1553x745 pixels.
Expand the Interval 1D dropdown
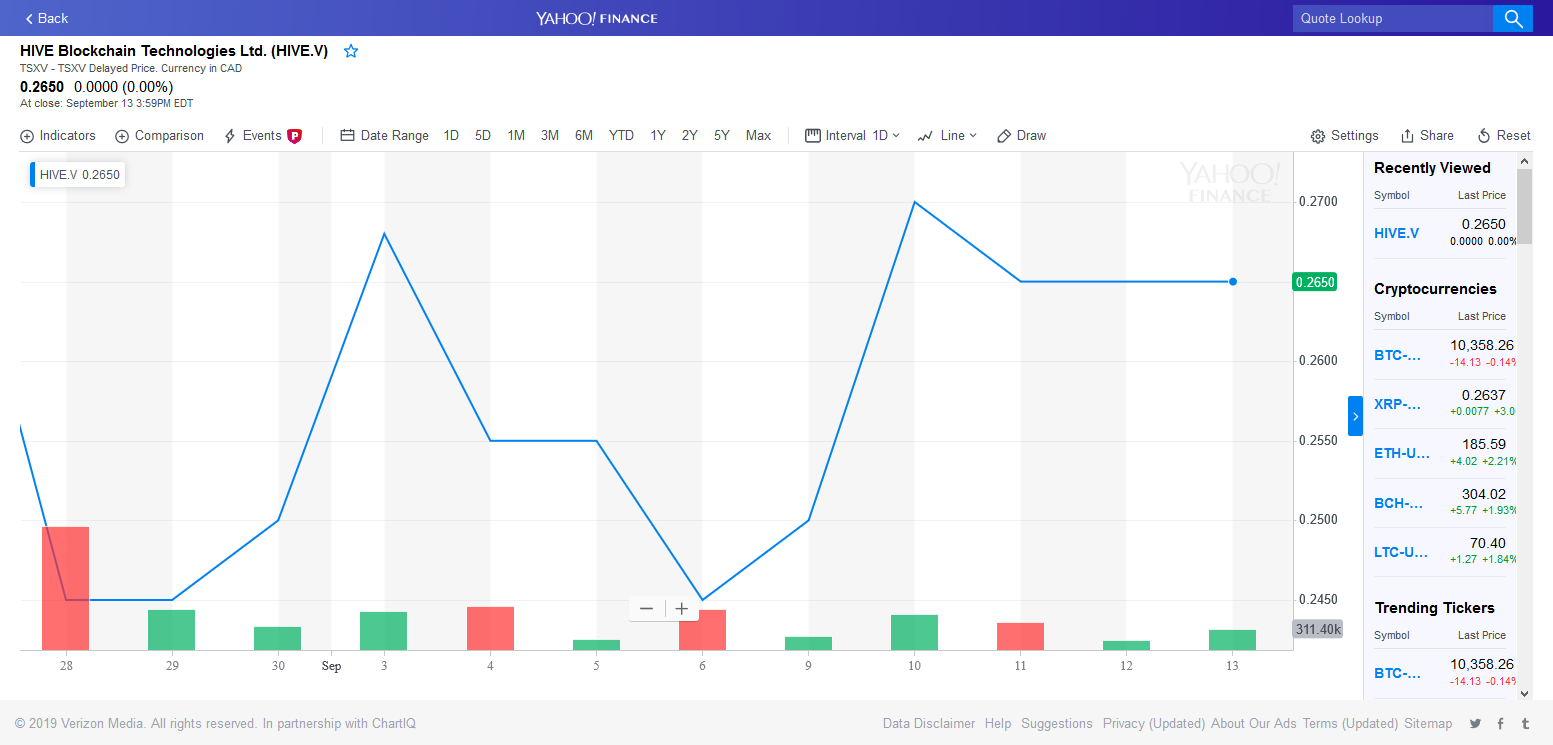click(853, 136)
